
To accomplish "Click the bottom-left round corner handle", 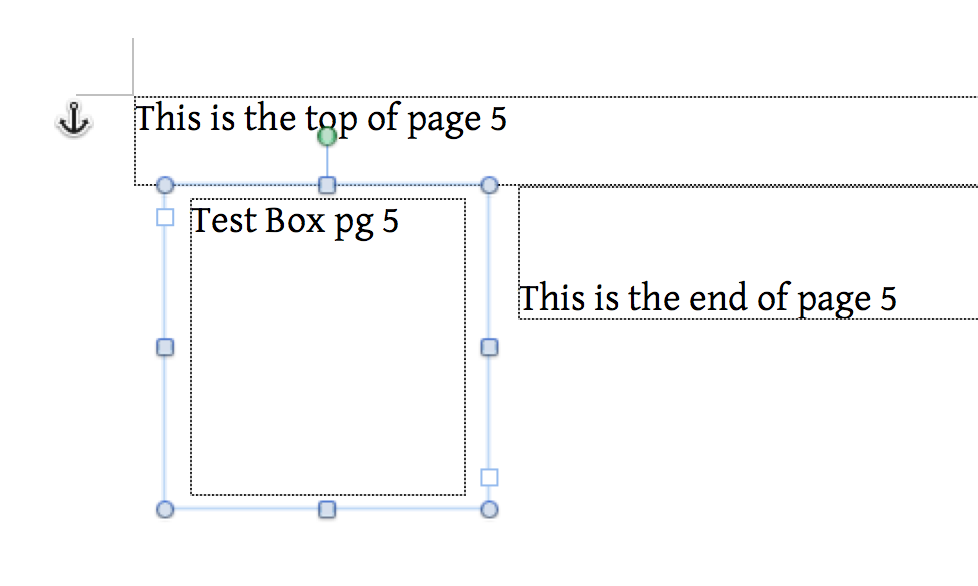I will click(x=165, y=509).
